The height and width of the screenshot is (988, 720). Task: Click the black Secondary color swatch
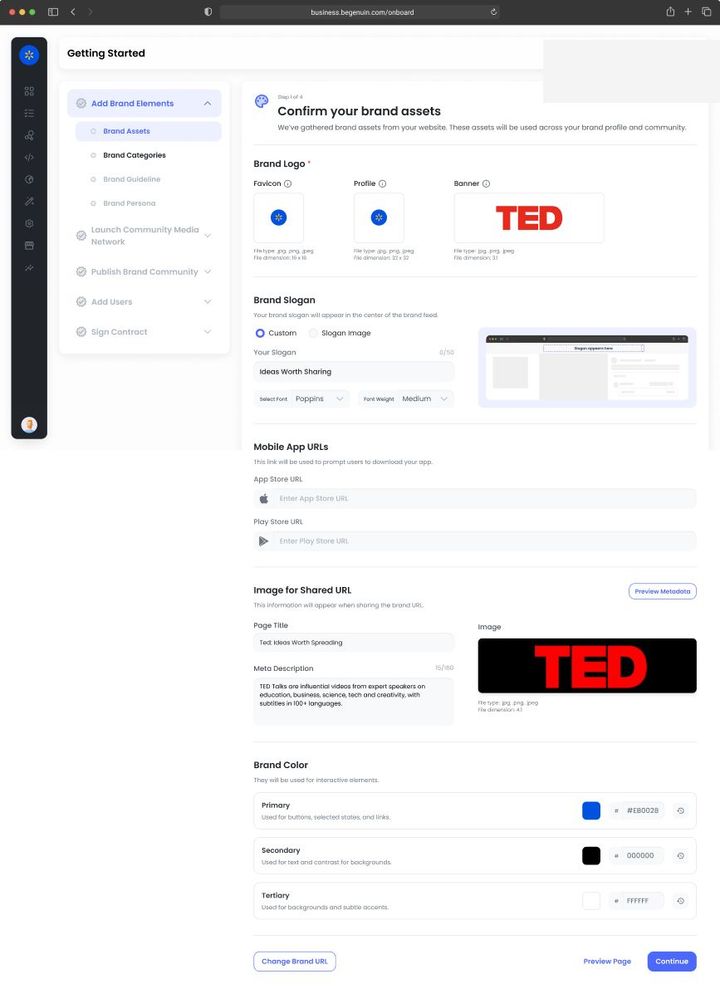pyautogui.click(x=591, y=856)
